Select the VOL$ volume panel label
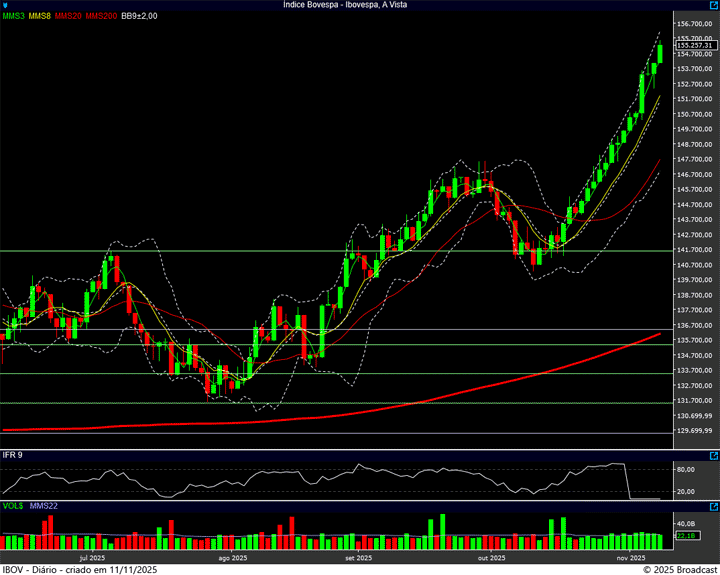The height and width of the screenshot is (575, 720). [x=13, y=506]
